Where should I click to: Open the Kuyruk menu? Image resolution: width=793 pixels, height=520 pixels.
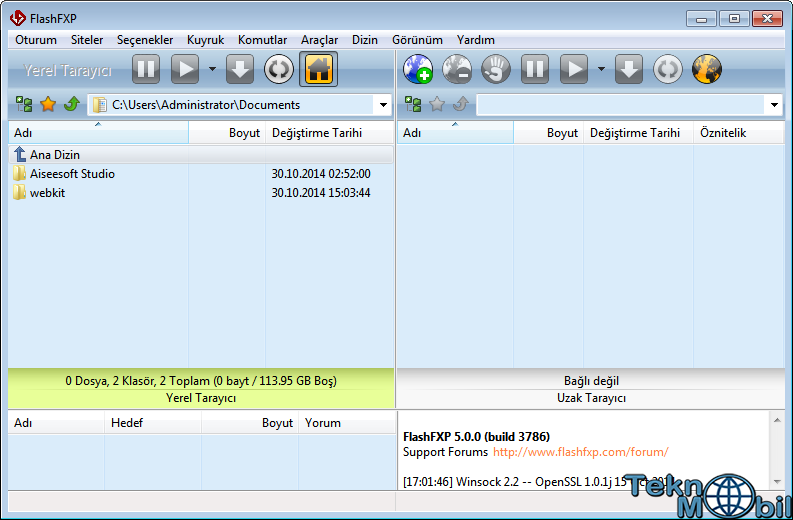click(x=205, y=40)
